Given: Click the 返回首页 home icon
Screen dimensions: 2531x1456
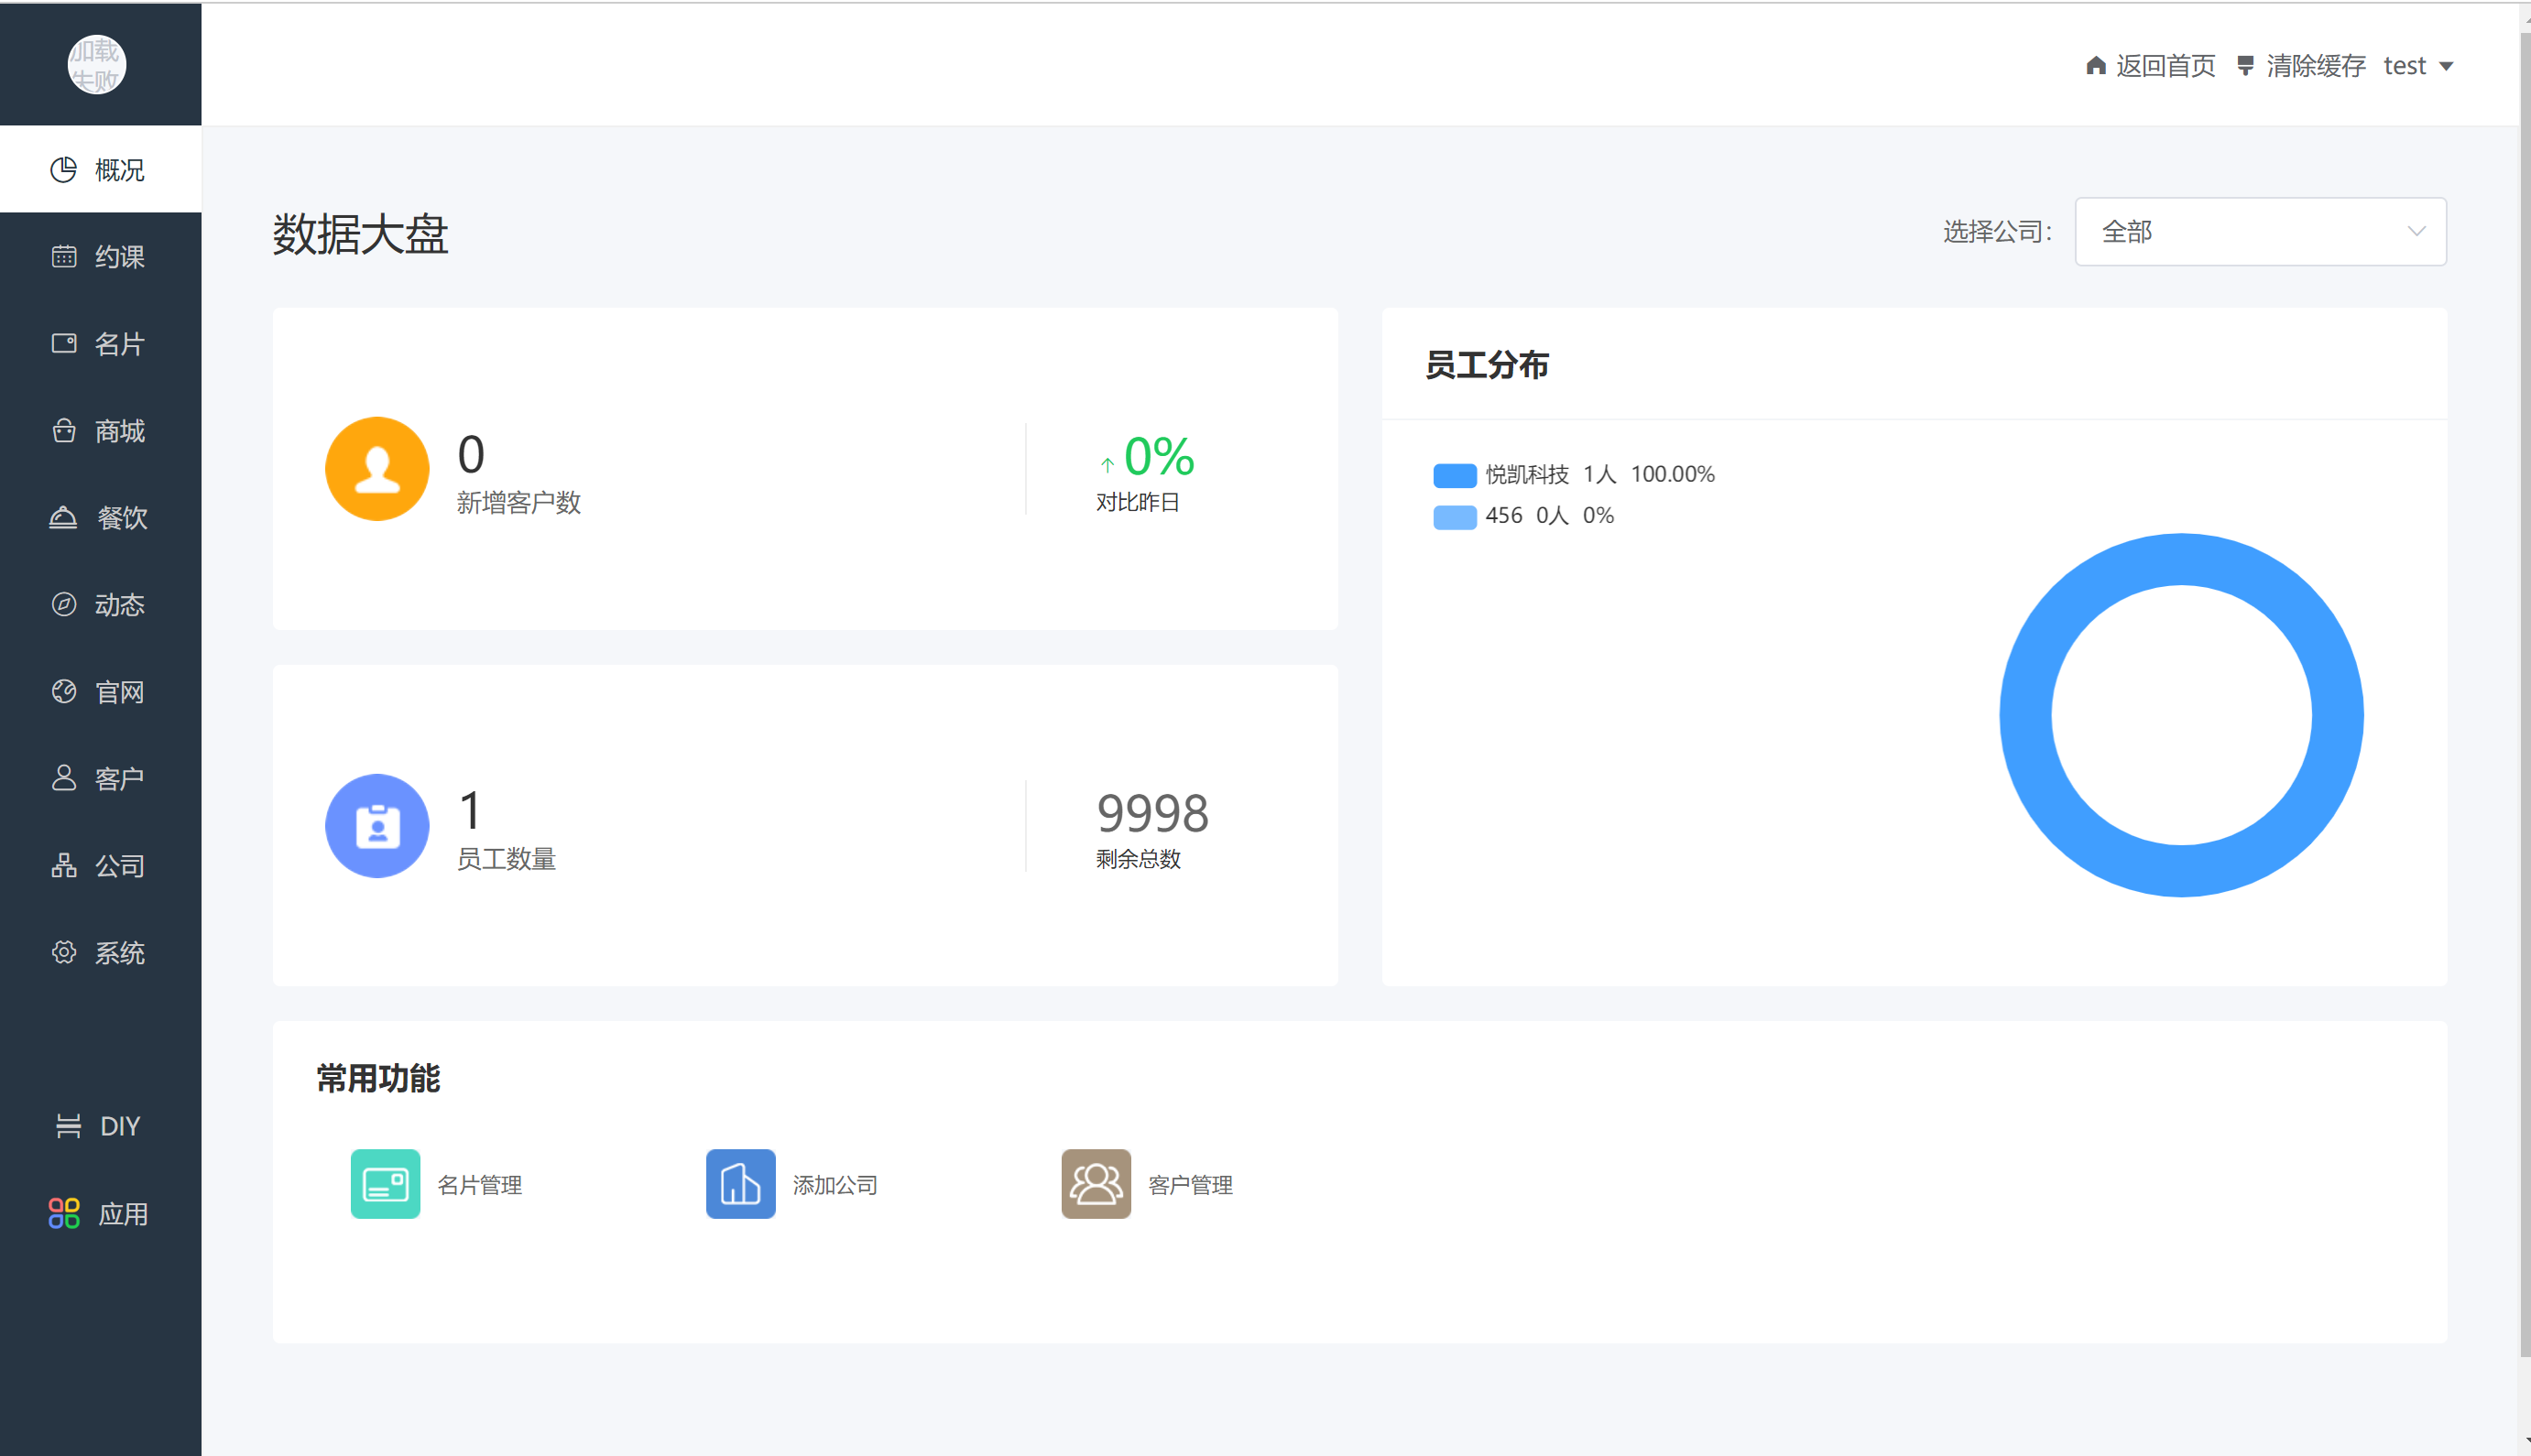Looking at the screenshot, I should [2096, 66].
